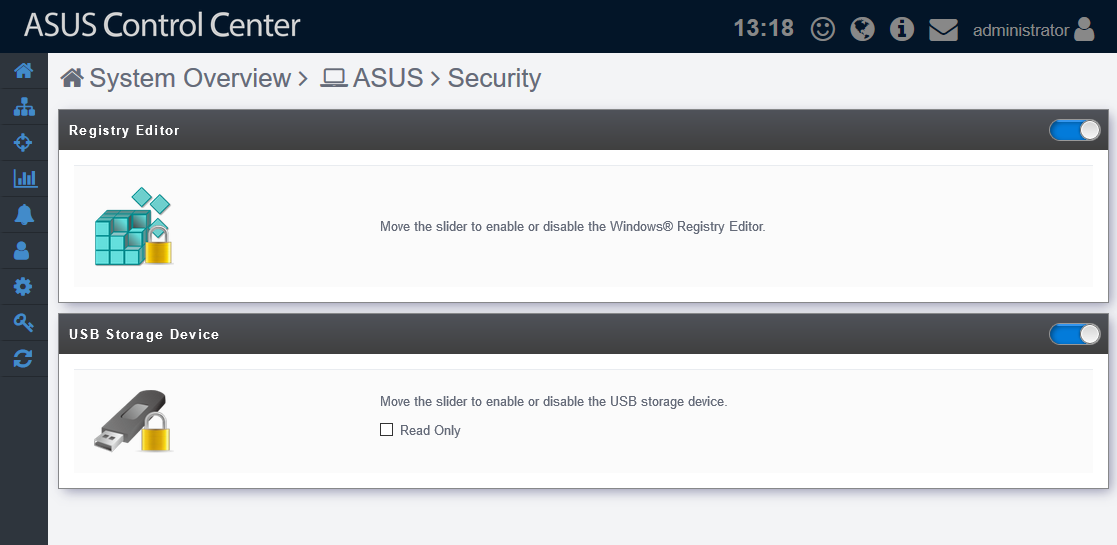
Task: Open the bell notifications sidebar icon
Action: [x=23, y=214]
